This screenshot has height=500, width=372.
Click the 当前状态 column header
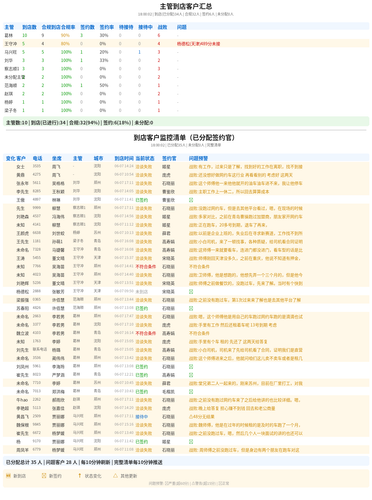(145, 158)
